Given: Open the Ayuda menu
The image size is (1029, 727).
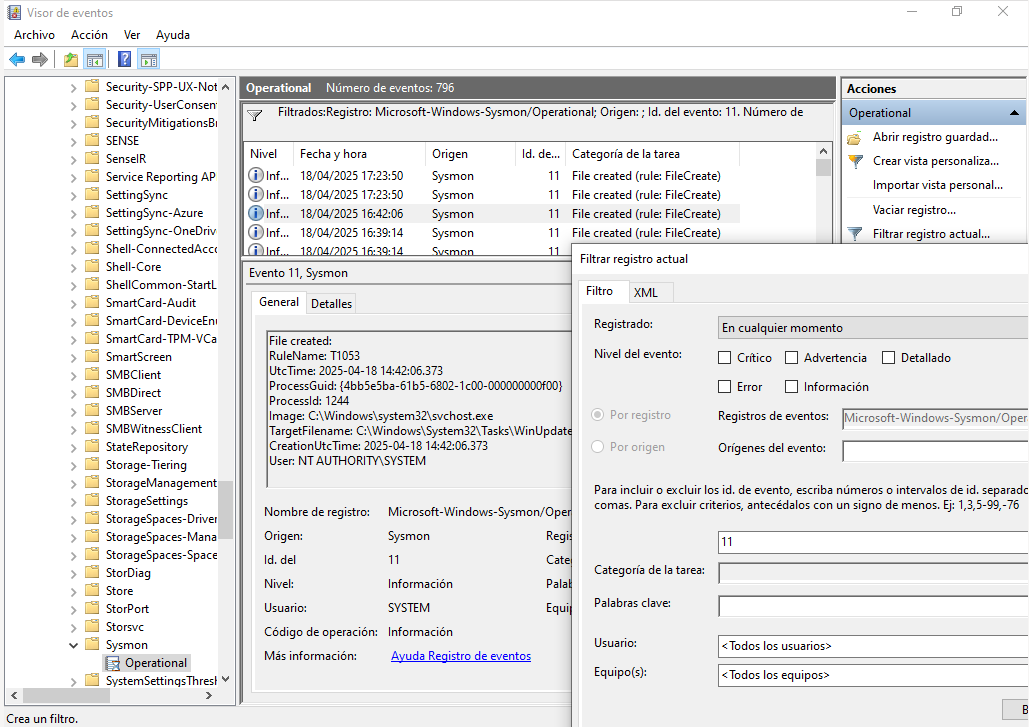Looking at the screenshot, I should click(173, 35).
